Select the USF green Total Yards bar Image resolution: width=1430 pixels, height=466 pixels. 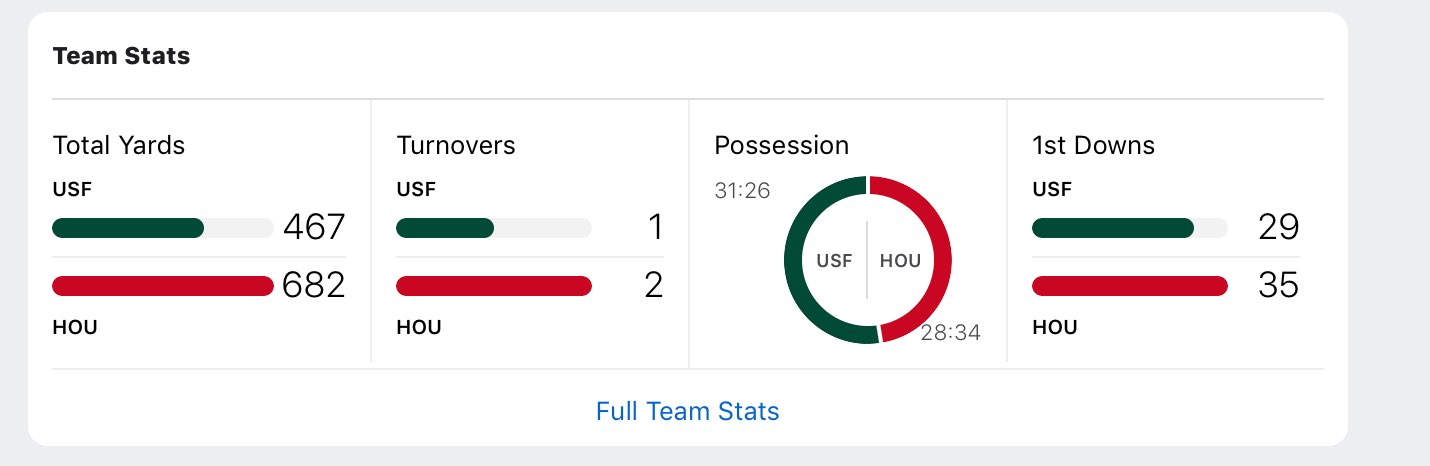128,228
